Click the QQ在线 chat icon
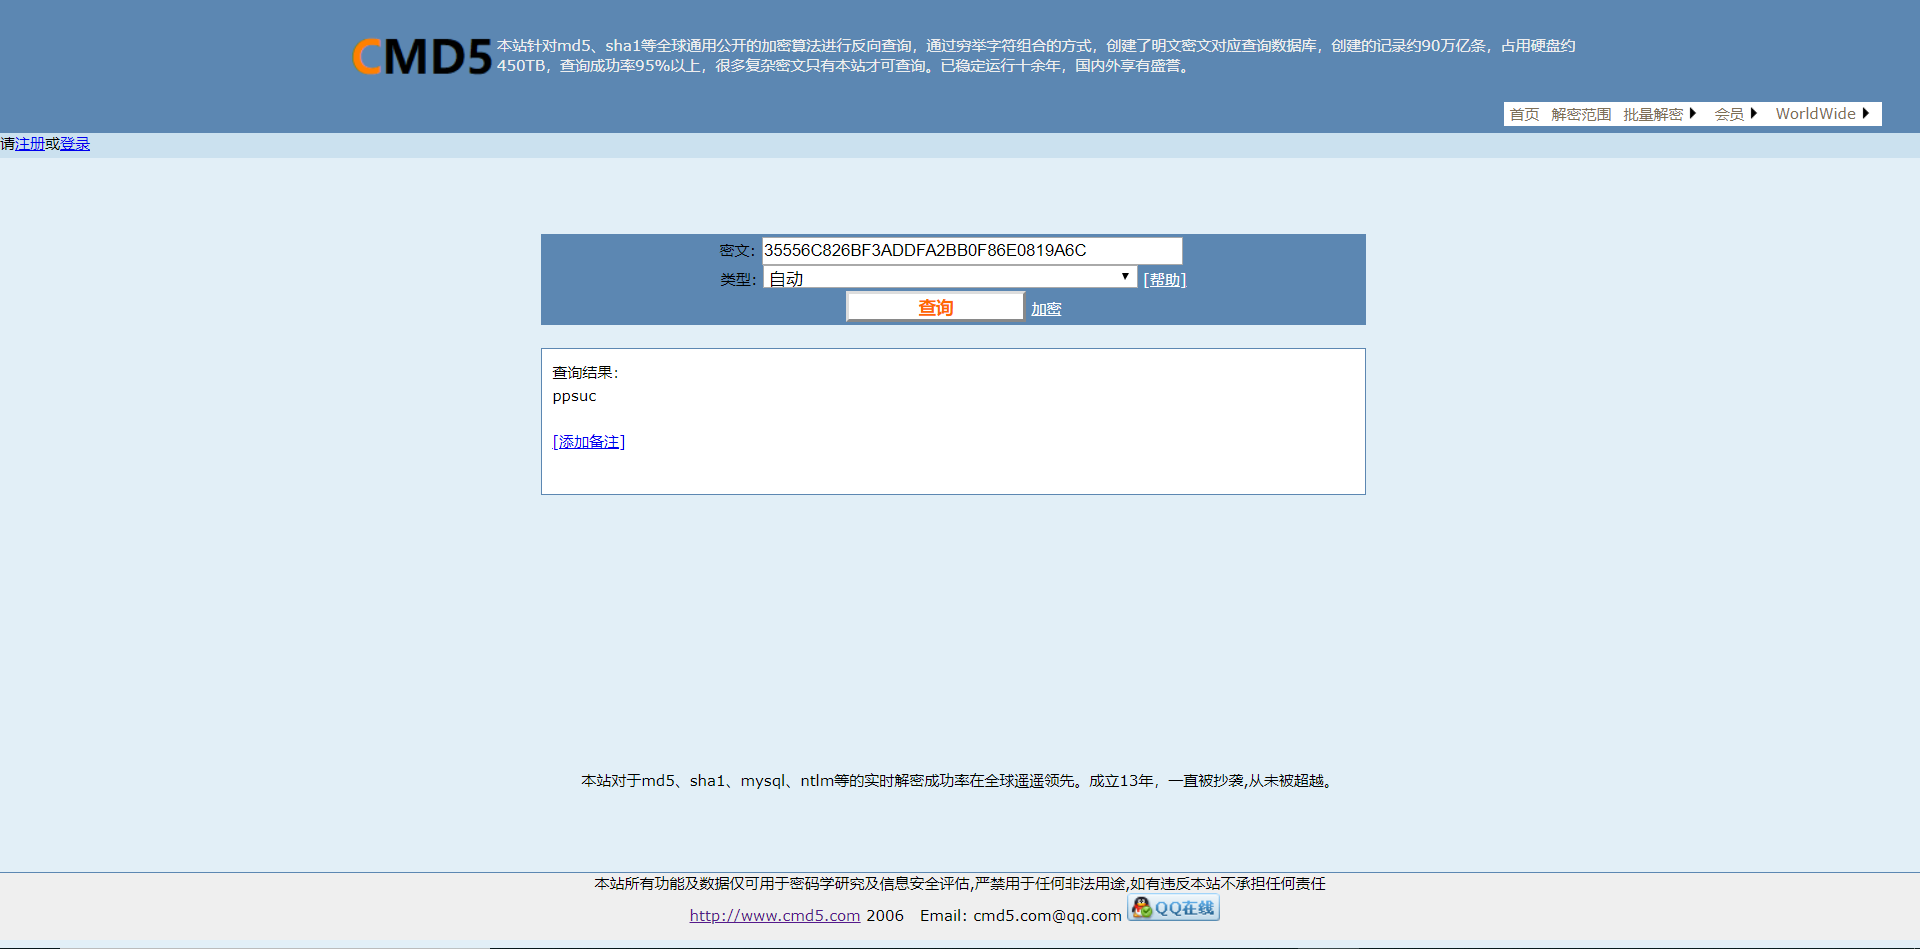1920x949 pixels. (x=1173, y=908)
